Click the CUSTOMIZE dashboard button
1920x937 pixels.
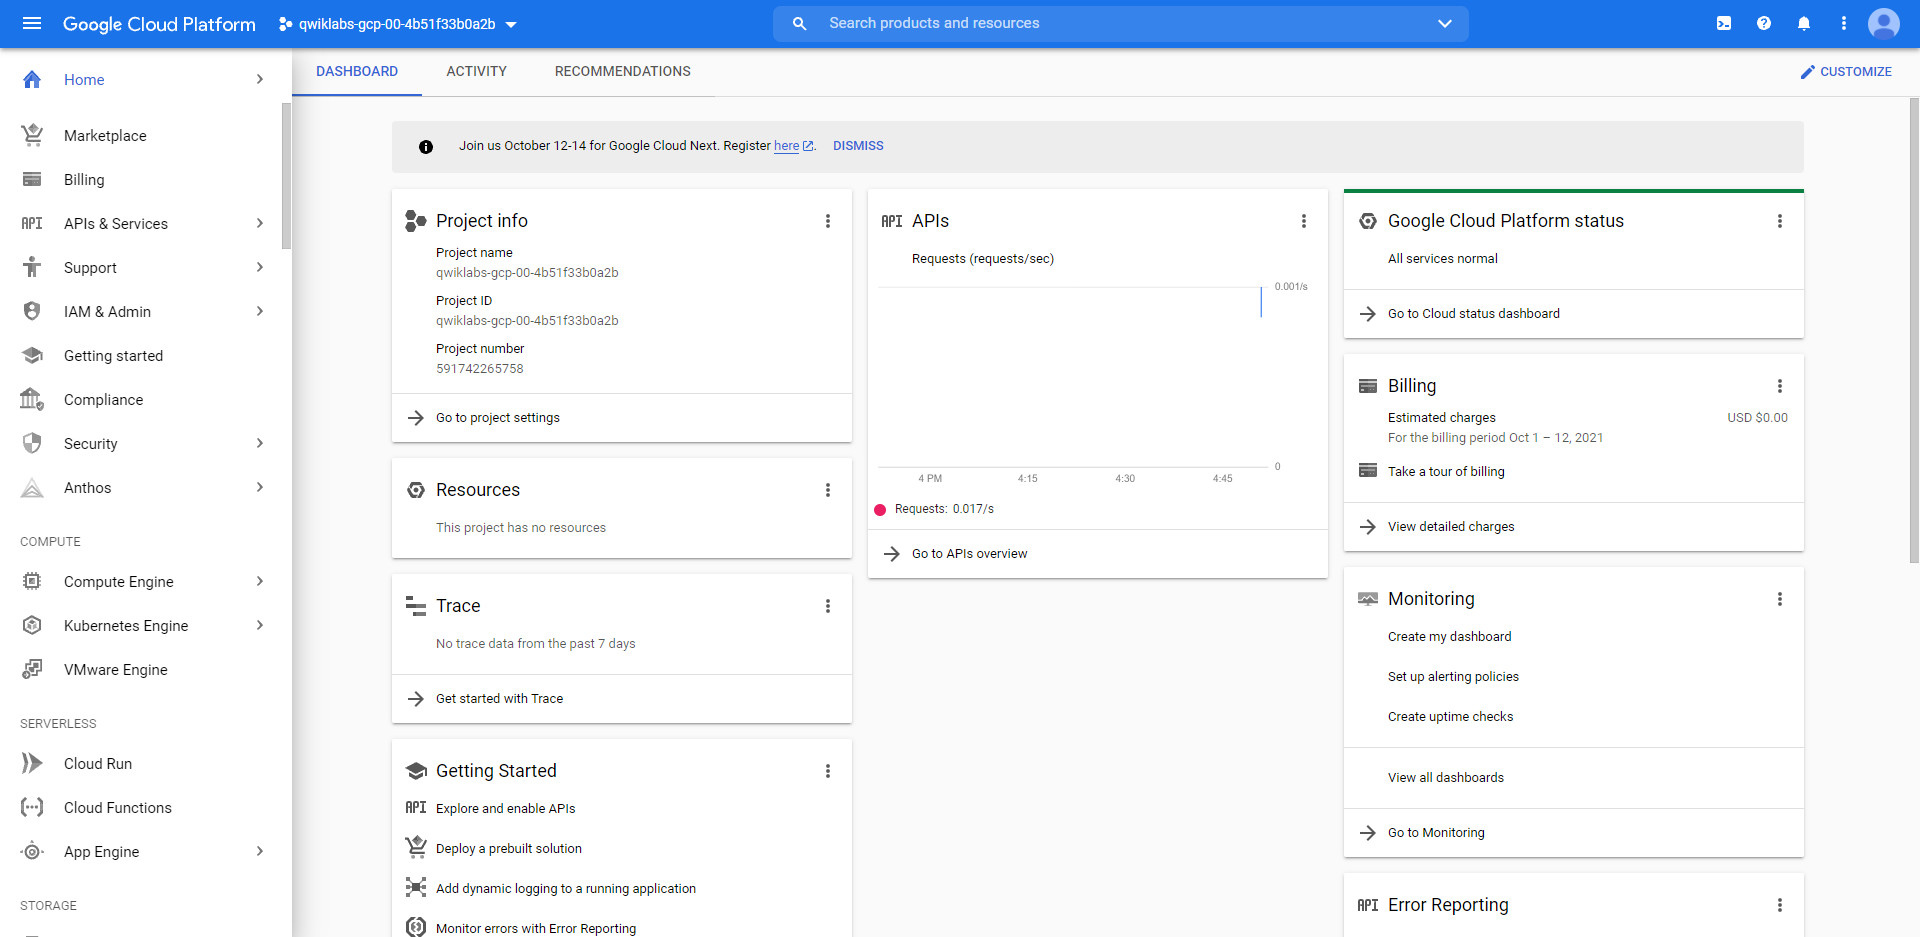(1845, 71)
